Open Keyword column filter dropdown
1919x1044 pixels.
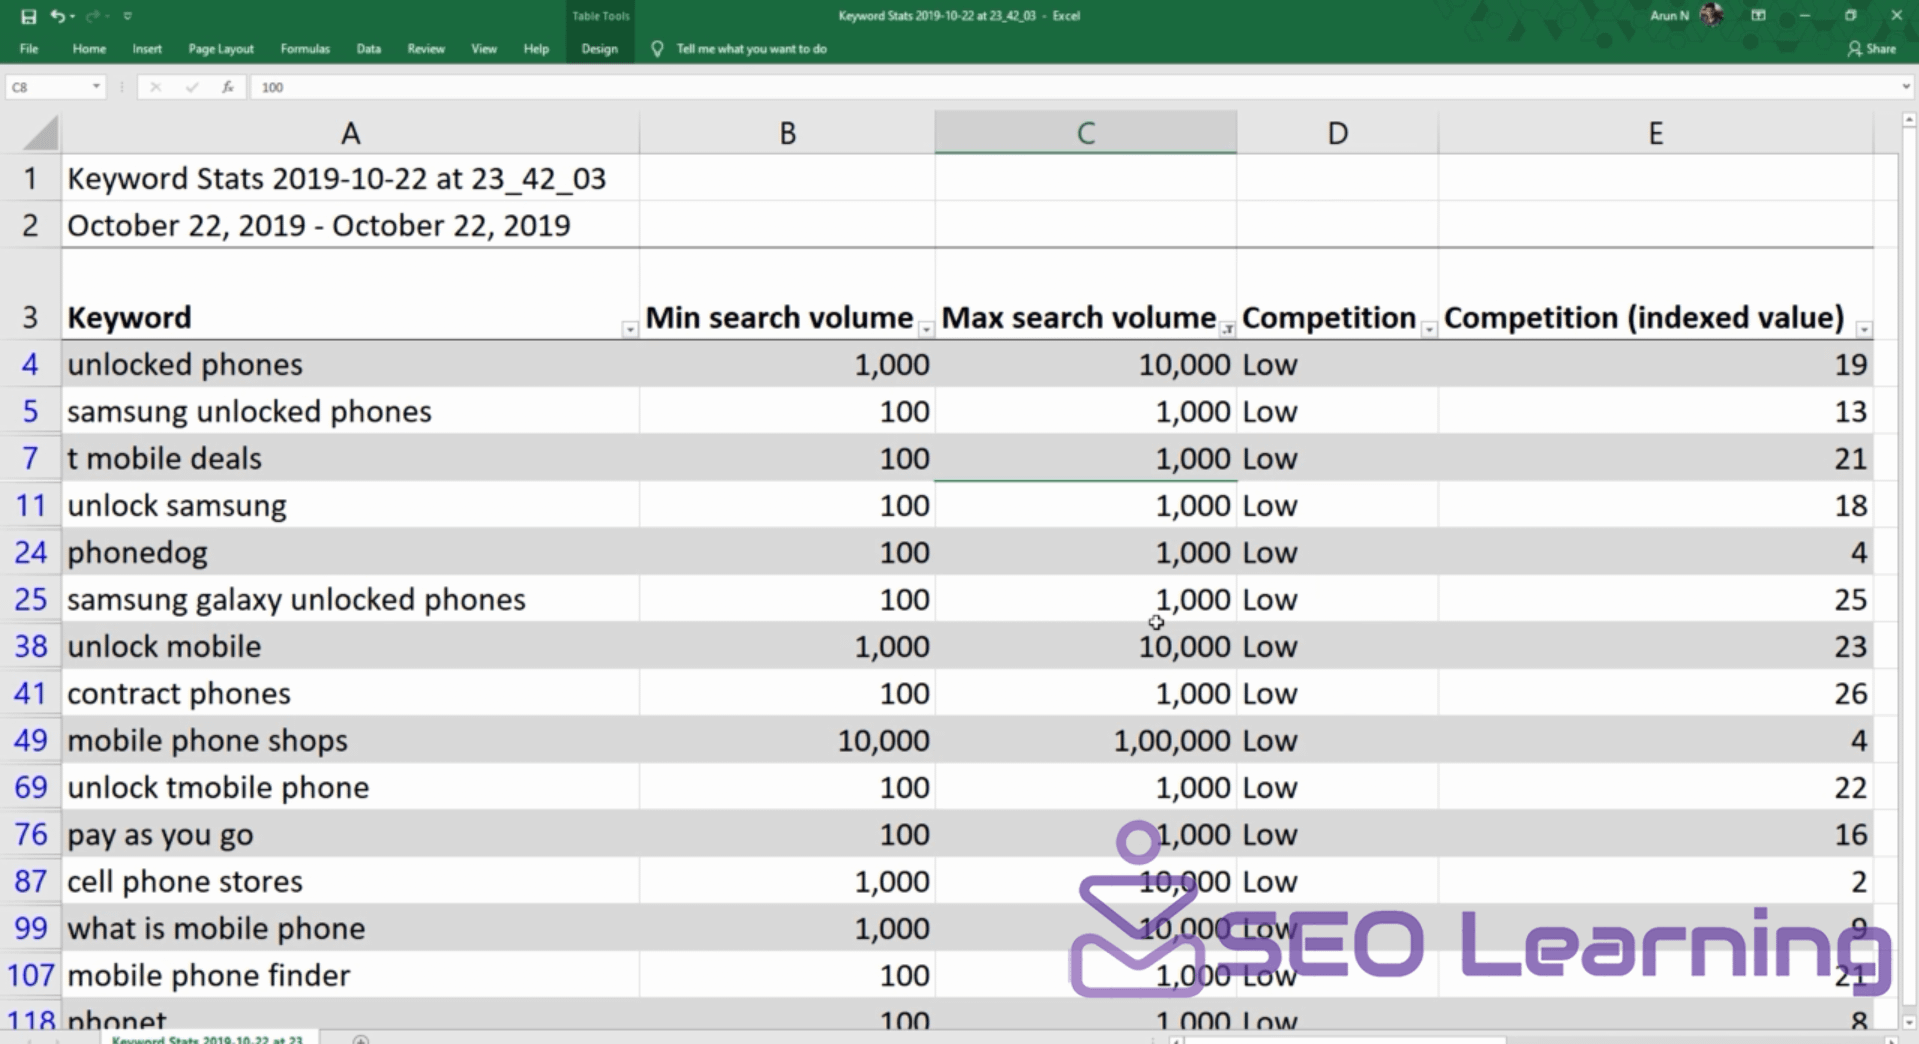click(629, 329)
